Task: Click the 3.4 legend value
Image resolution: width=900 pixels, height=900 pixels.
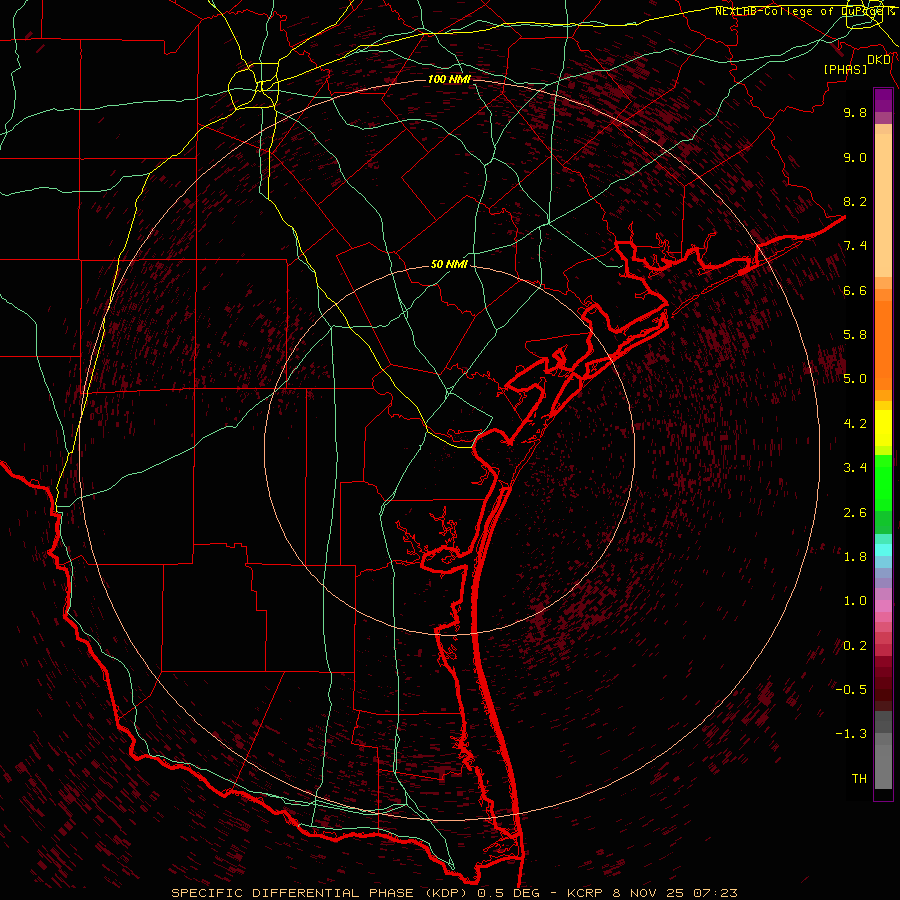Action: coord(855,468)
